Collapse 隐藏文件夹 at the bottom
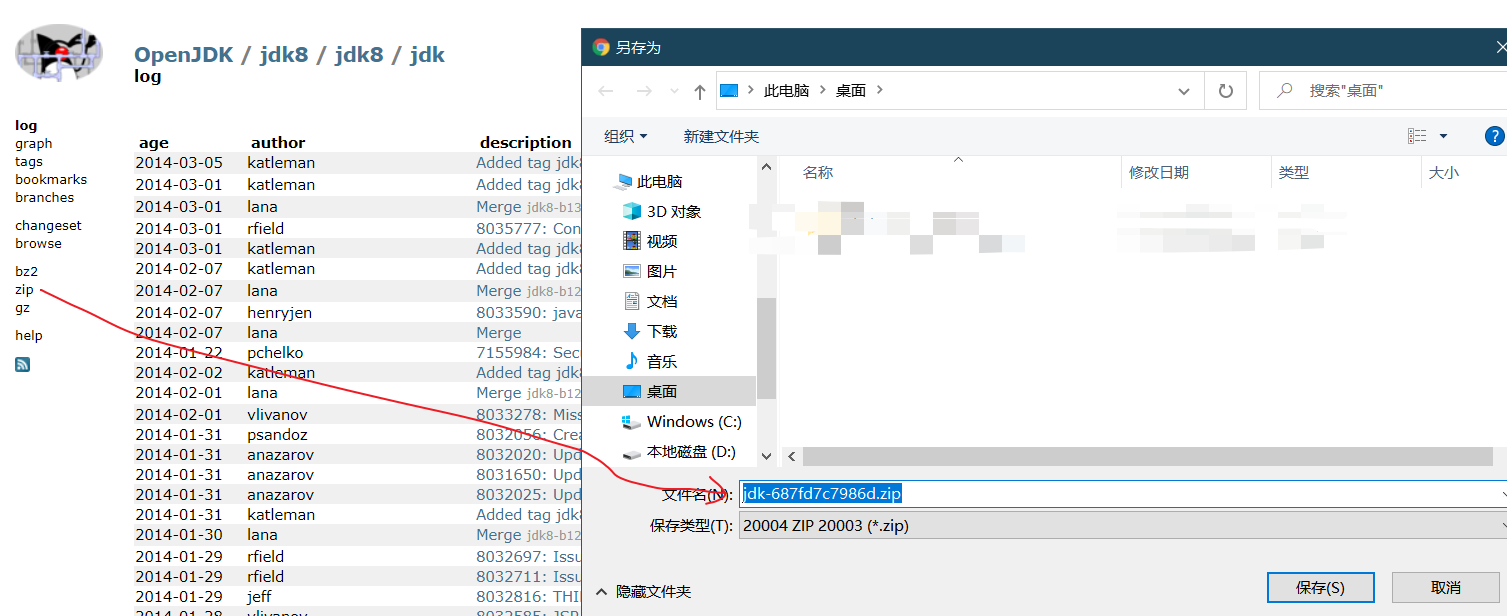 click(643, 590)
